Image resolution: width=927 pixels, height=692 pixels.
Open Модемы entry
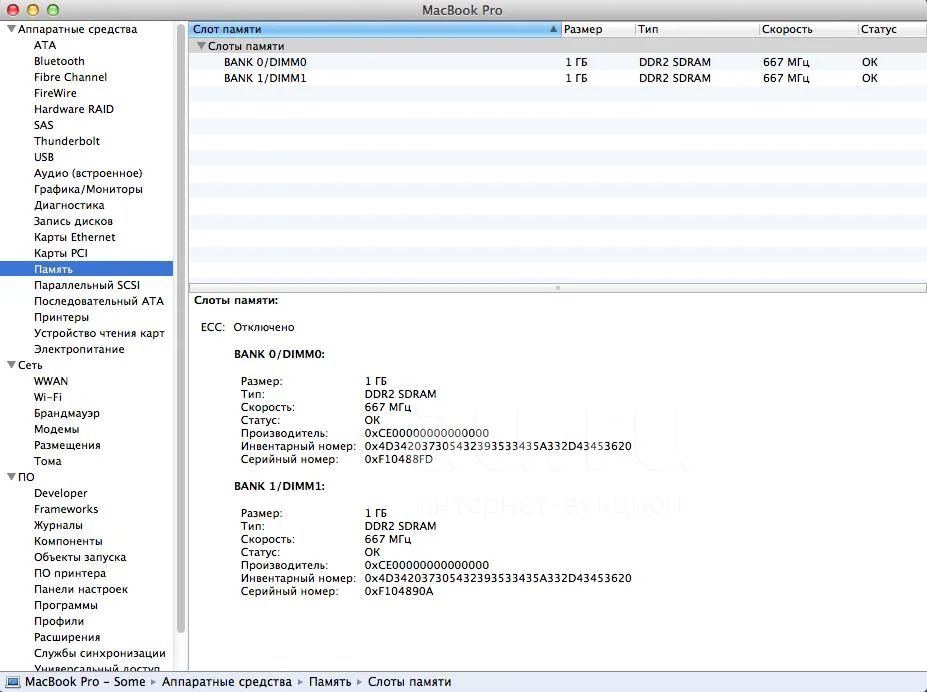click(x=57, y=429)
